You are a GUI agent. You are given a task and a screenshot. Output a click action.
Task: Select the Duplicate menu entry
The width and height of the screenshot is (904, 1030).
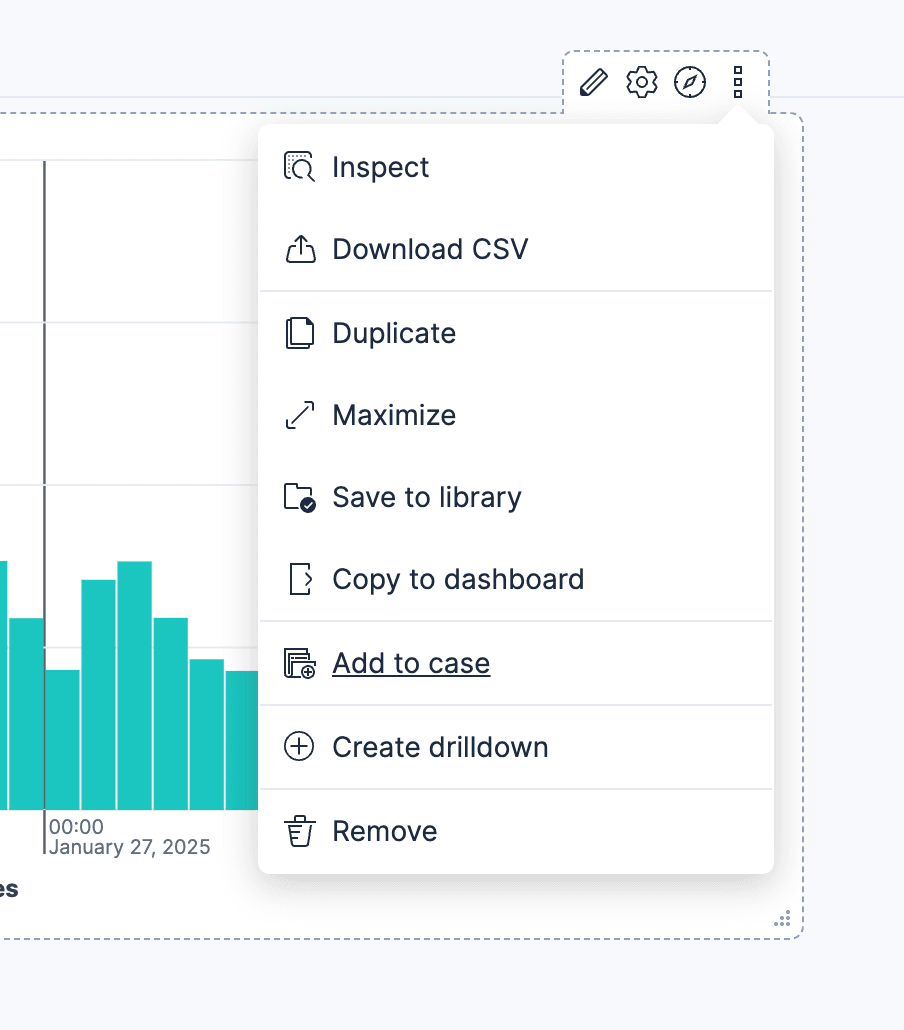[393, 333]
